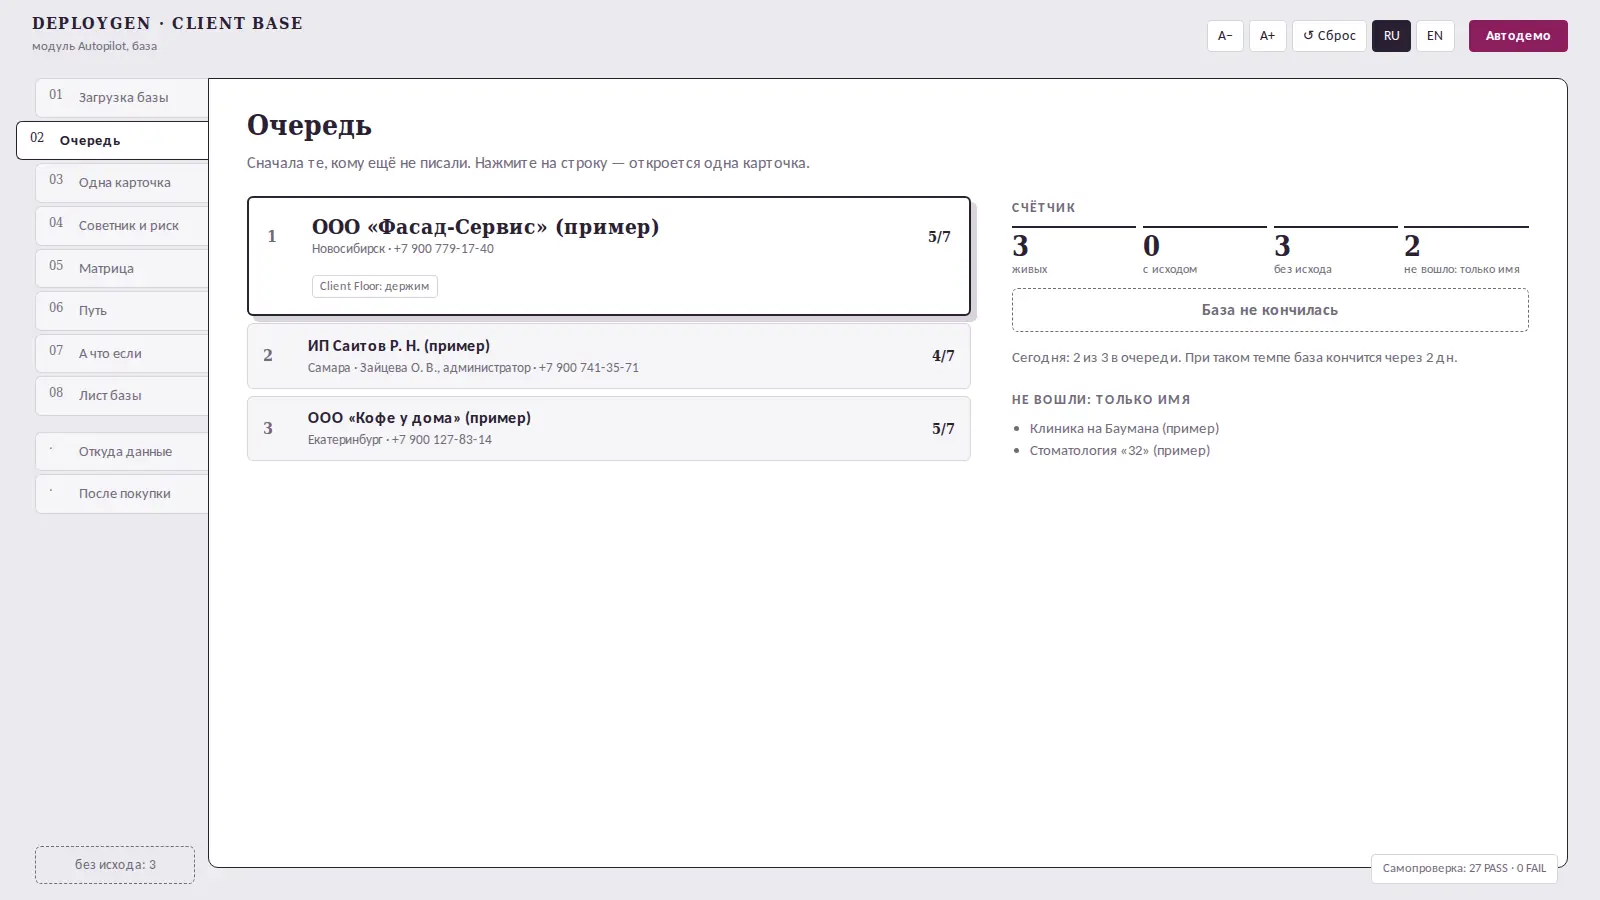The height and width of the screenshot is (900, 1600).
Task: Click the Сброс reset button
Action: coord(1329,36)
